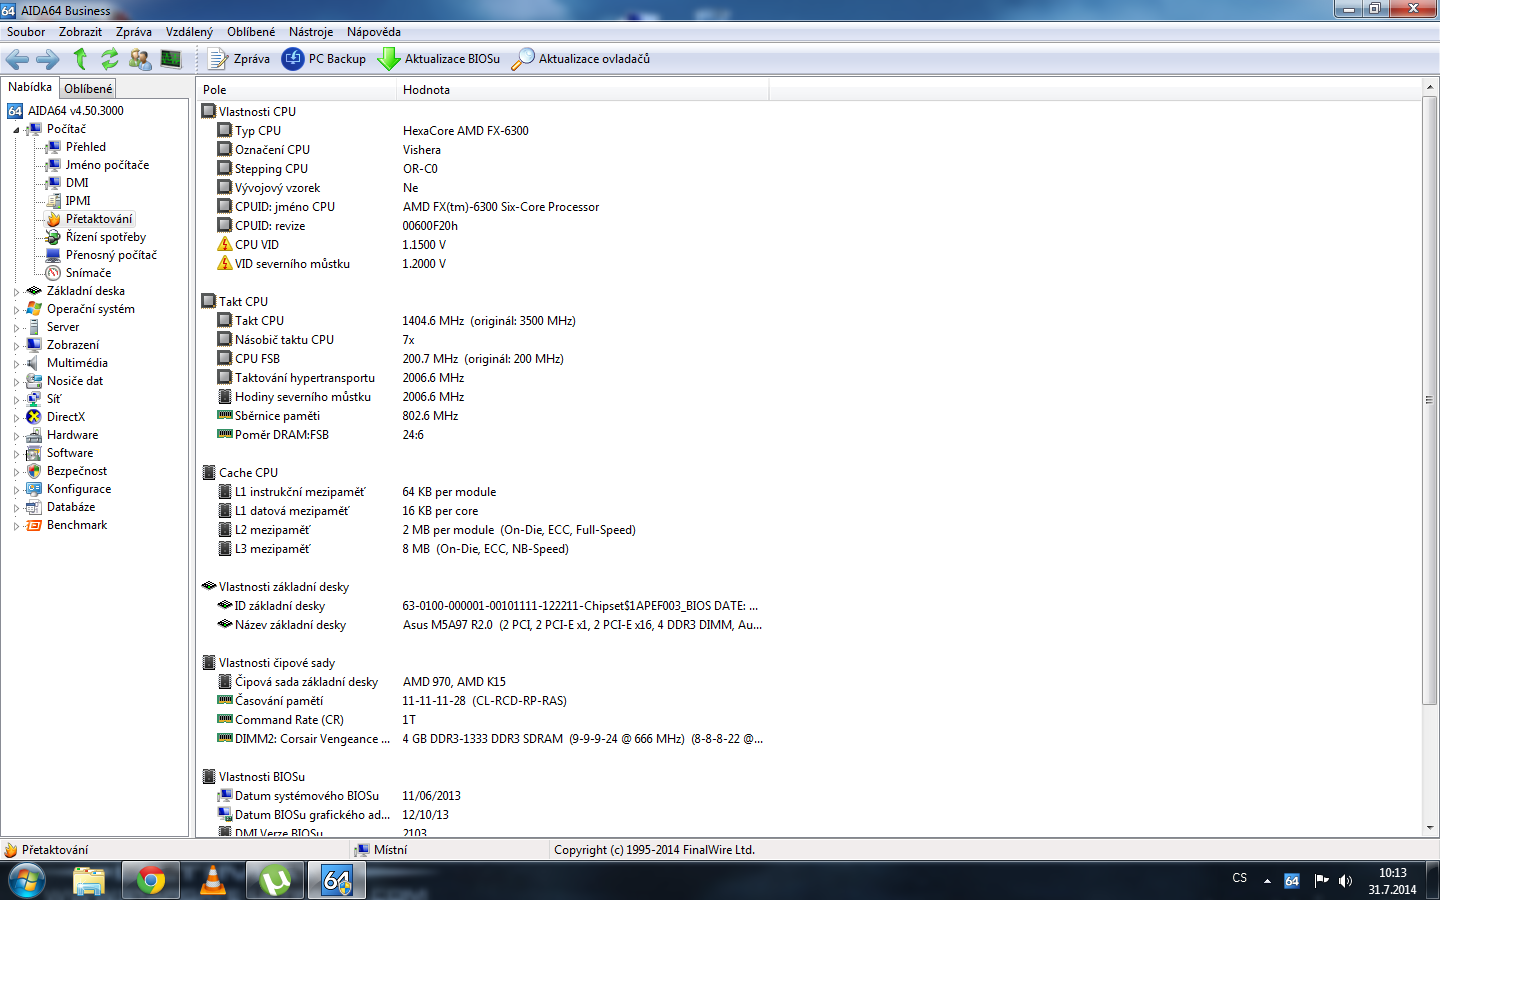Click the Databáze tree icon
The image size is (1524, 1006).
point(34,507)
